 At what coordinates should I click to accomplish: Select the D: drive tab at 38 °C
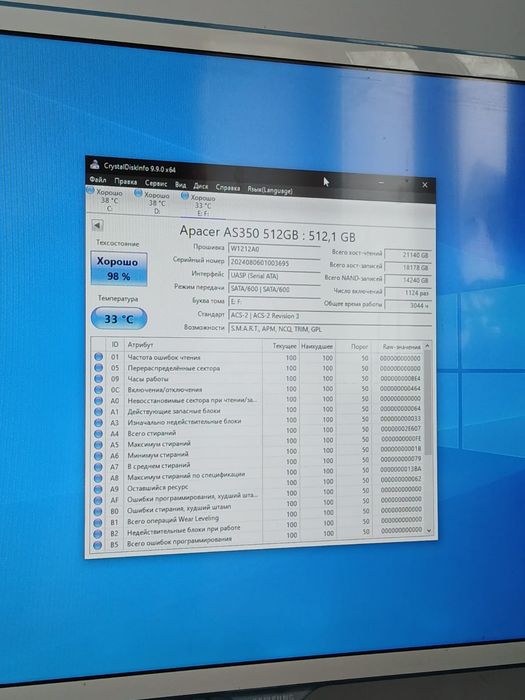tap(153, 202)
